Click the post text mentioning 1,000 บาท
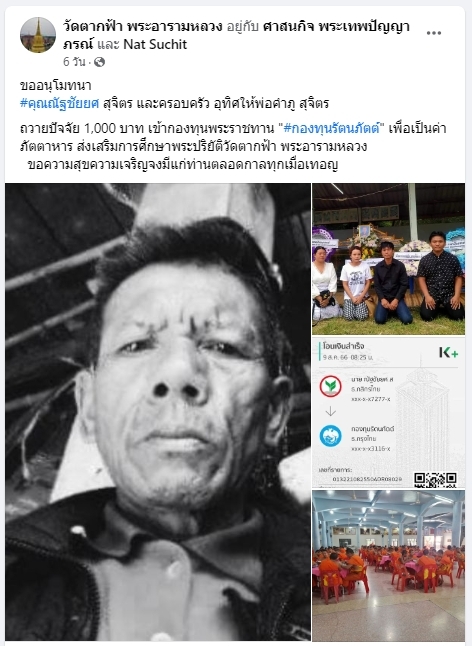 click(x=233, y=138)
